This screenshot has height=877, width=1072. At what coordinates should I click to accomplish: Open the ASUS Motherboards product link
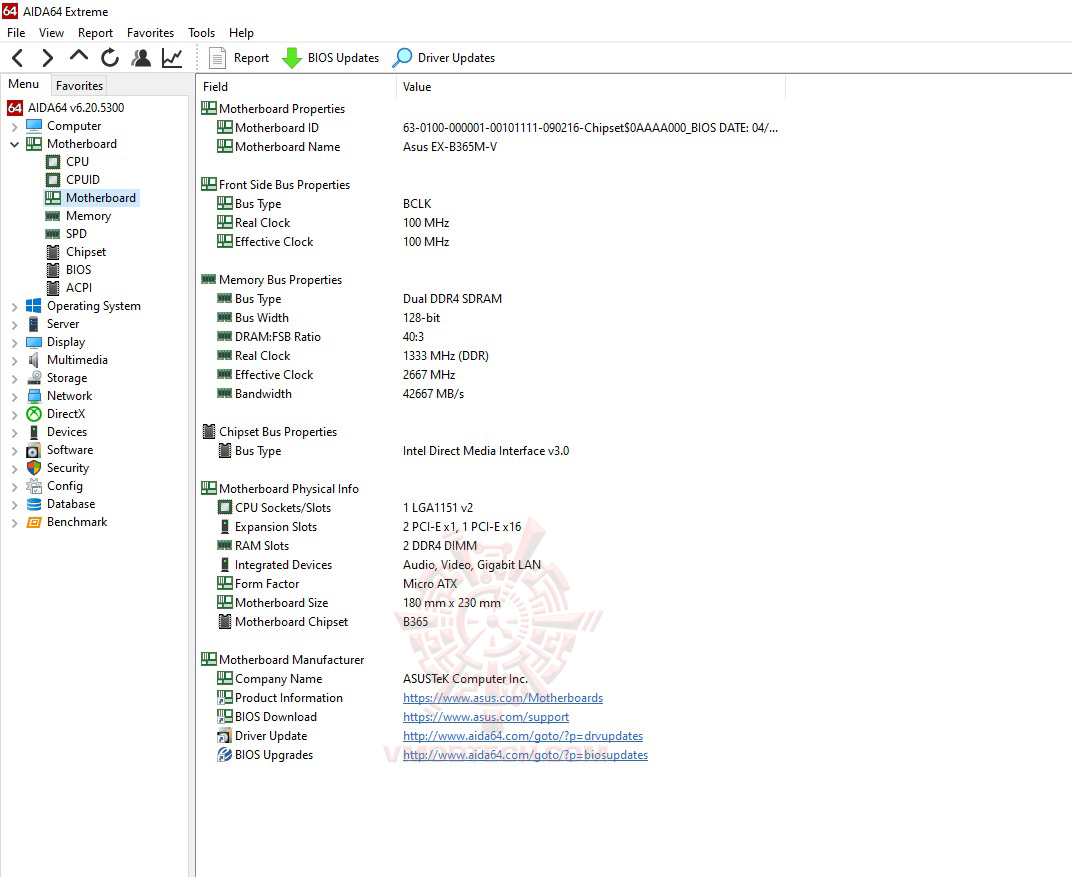[x=502, y=698]
